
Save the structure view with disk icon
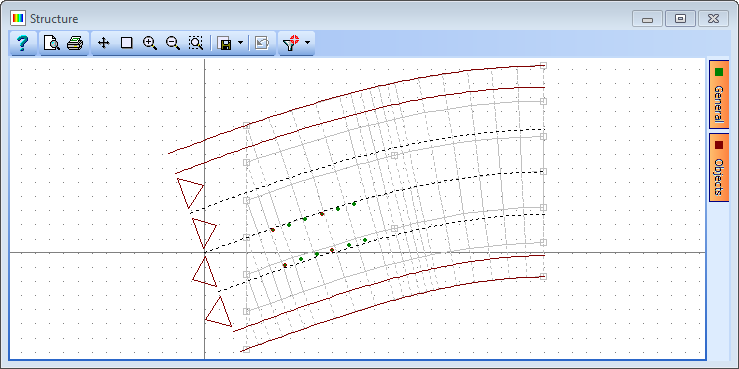tap(224, 43)
